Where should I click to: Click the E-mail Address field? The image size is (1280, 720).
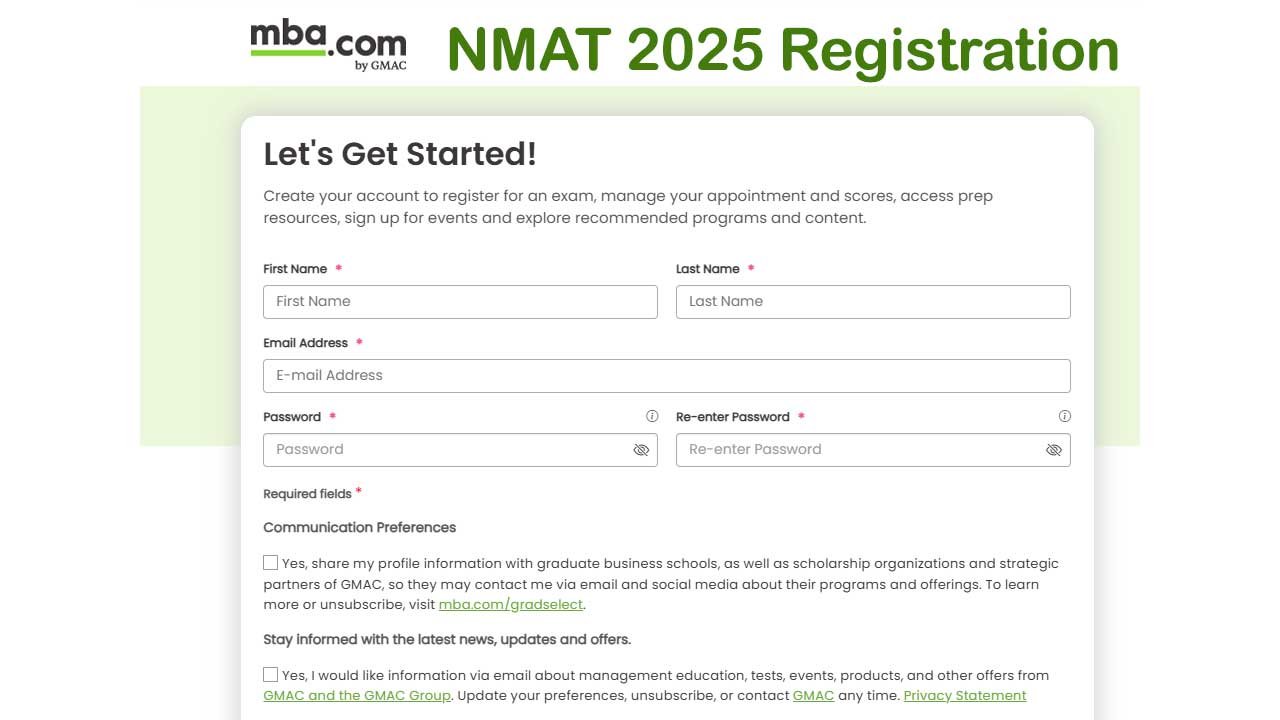tap(666, 375)
